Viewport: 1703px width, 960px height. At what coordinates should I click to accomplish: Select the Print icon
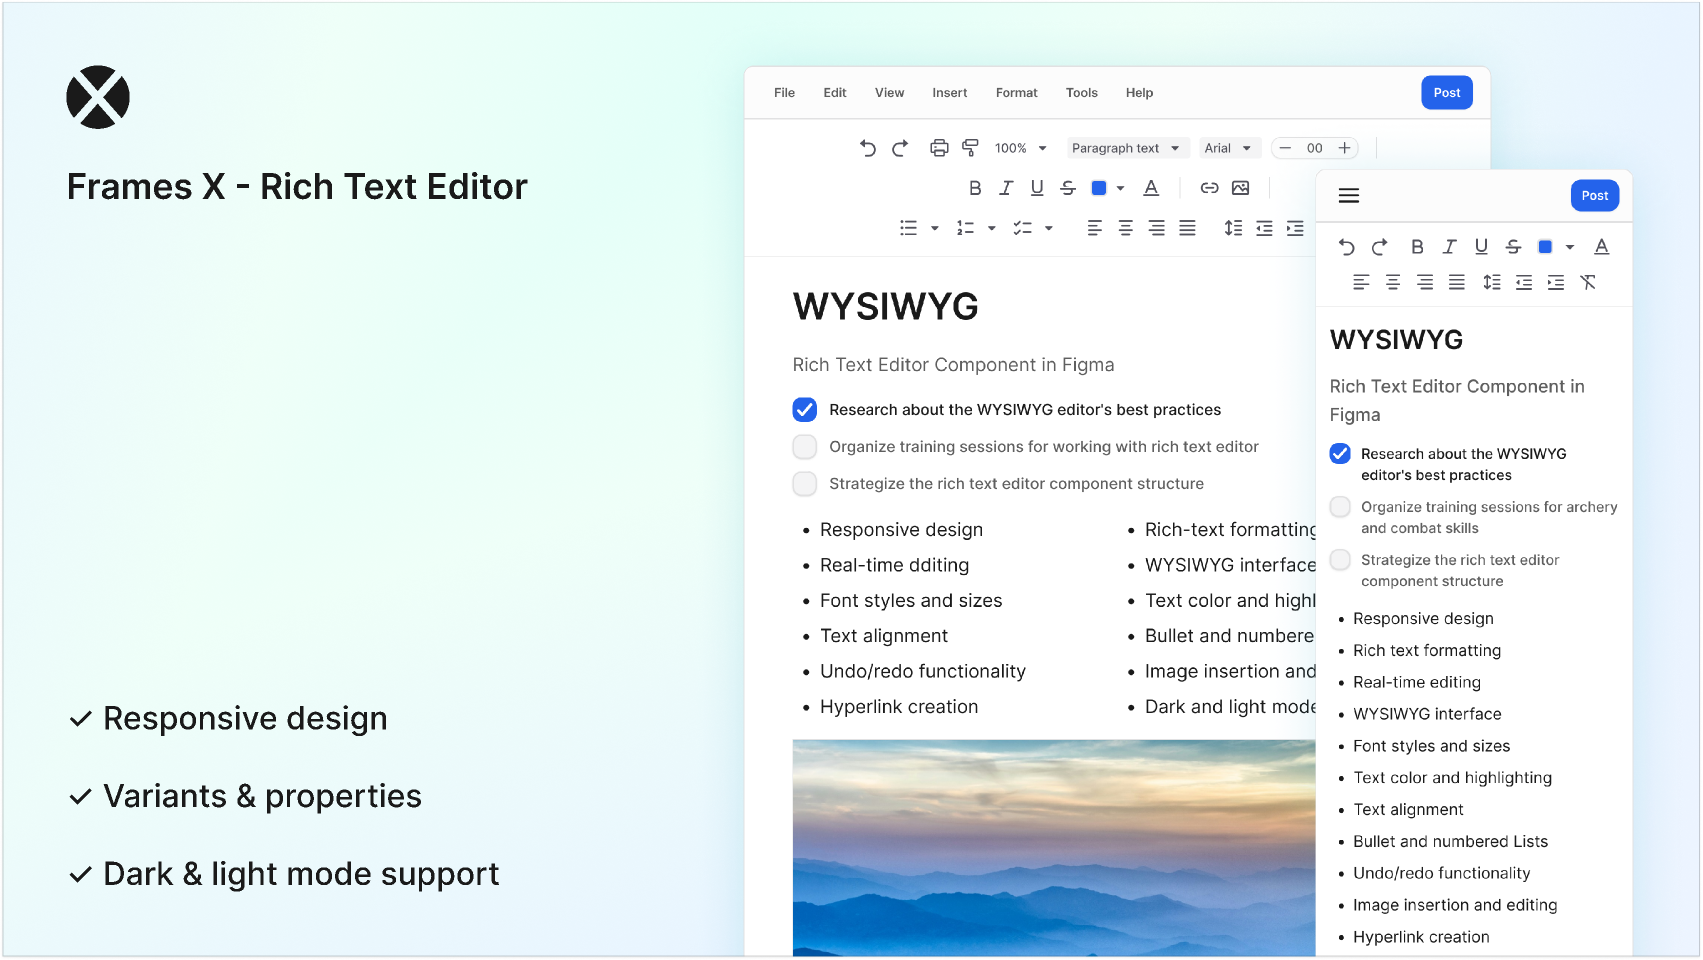(x=939, y=147)
